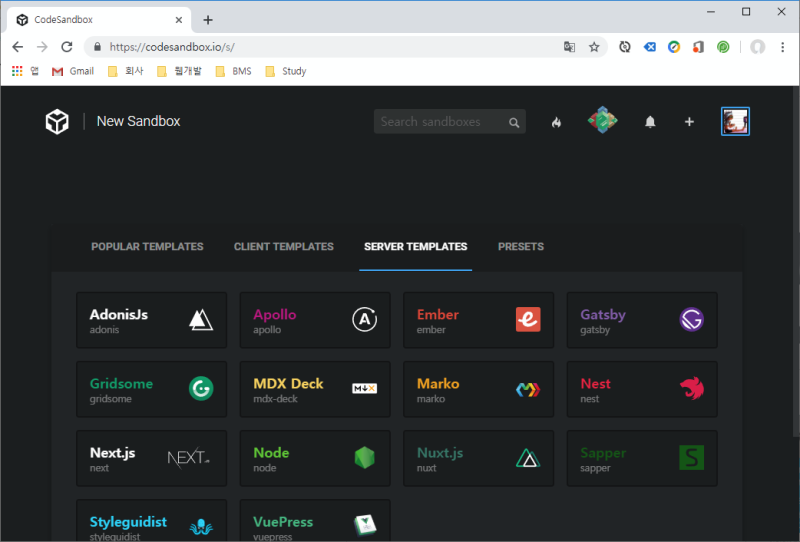Click the red Nest cat logo

point(692,389)
